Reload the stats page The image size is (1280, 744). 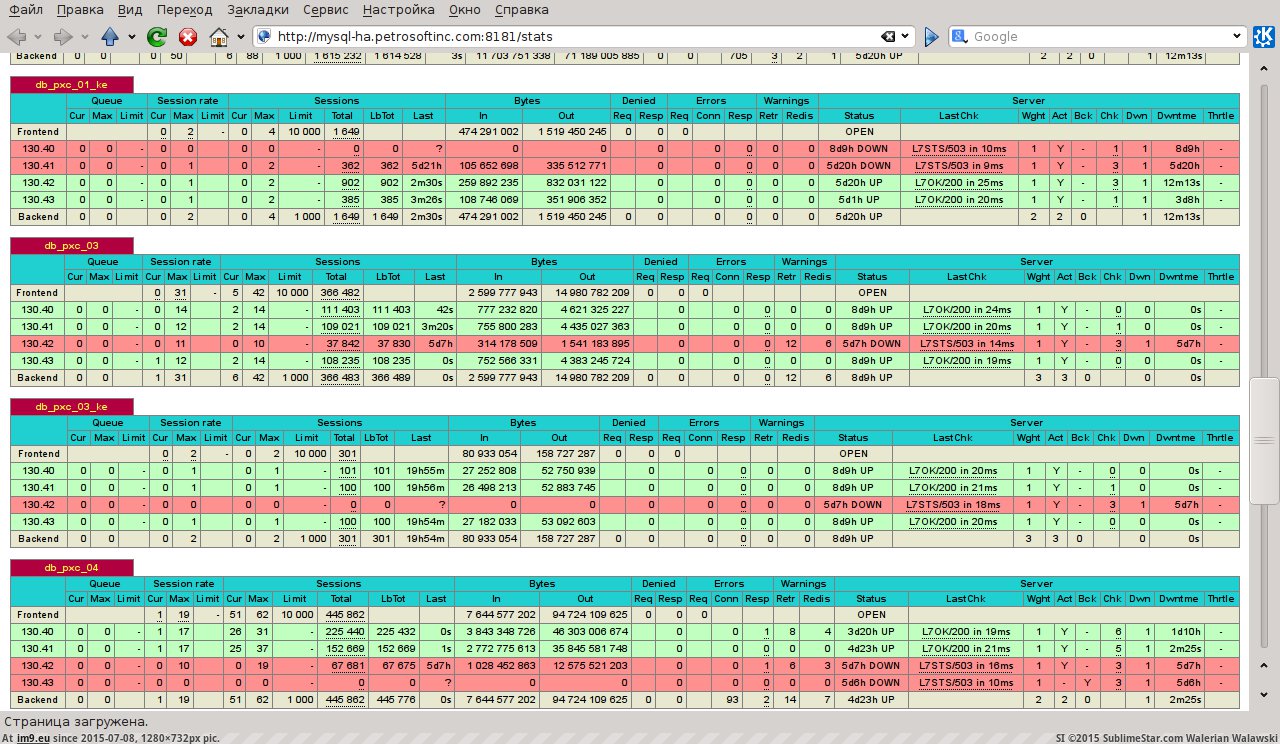pyautogui.click(x=157, y=37)
